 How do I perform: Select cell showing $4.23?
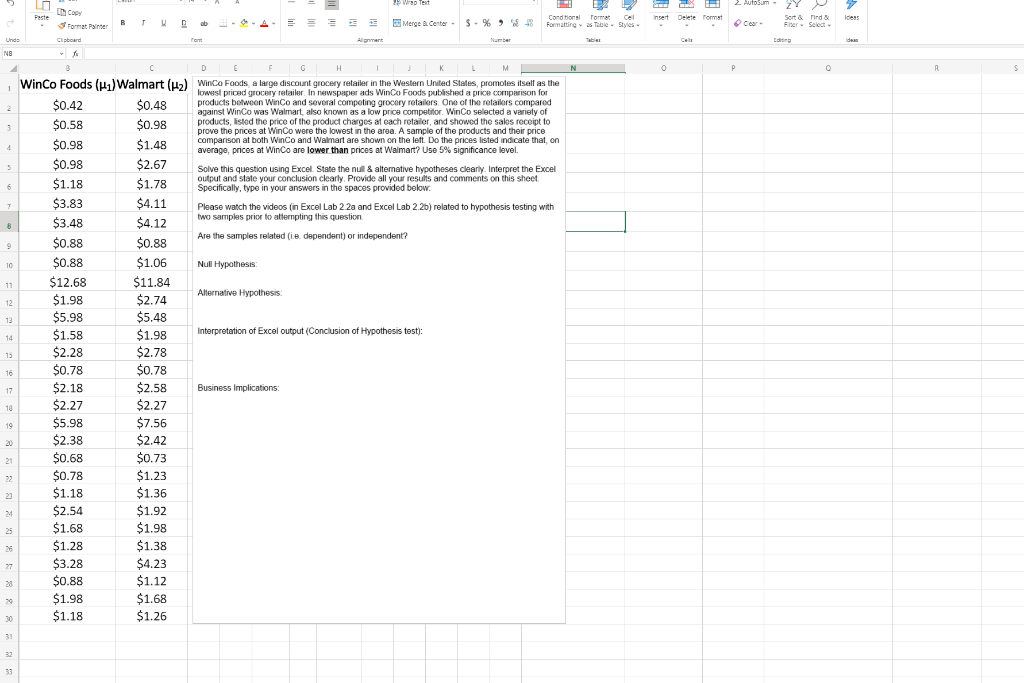point(152,564)
